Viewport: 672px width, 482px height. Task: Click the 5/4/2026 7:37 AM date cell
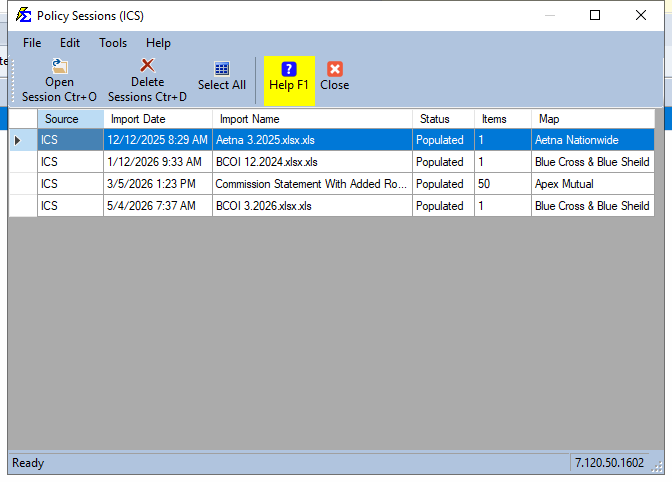coord(158,206)
